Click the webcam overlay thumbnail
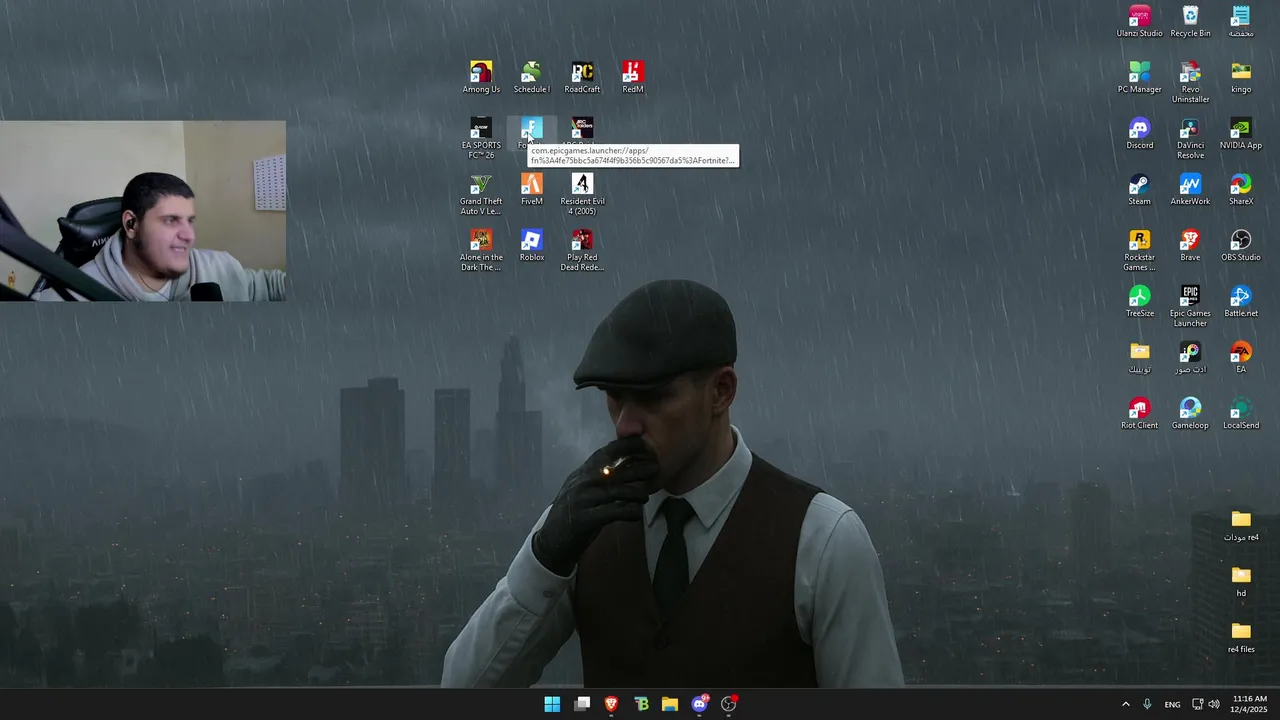 point(143,211)
